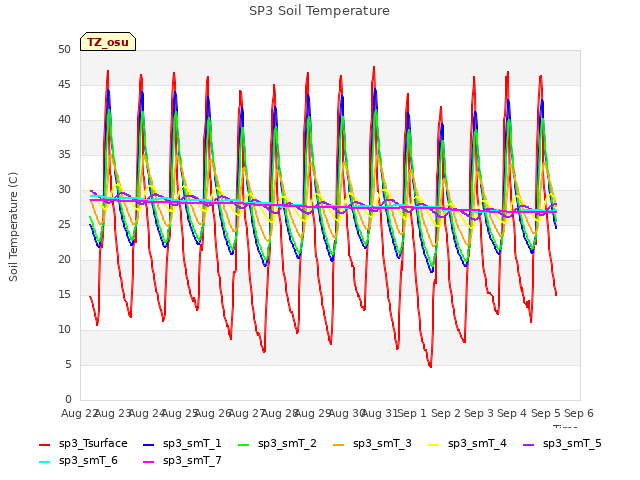Viewport: 640px width, 480px height.
Task: Click the Sep 3 x-axis tick label
Action: coord(478,413)
